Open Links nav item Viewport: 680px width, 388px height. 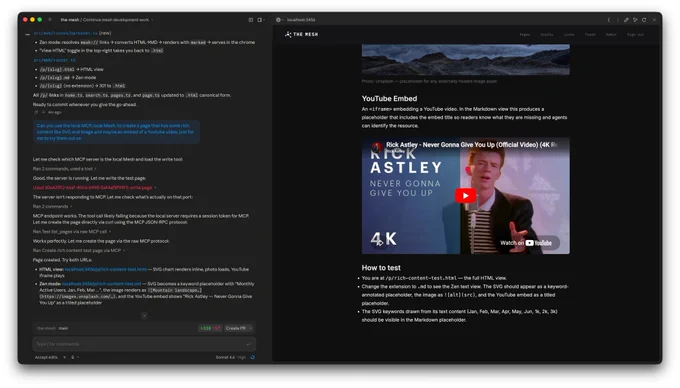[569, 35]
